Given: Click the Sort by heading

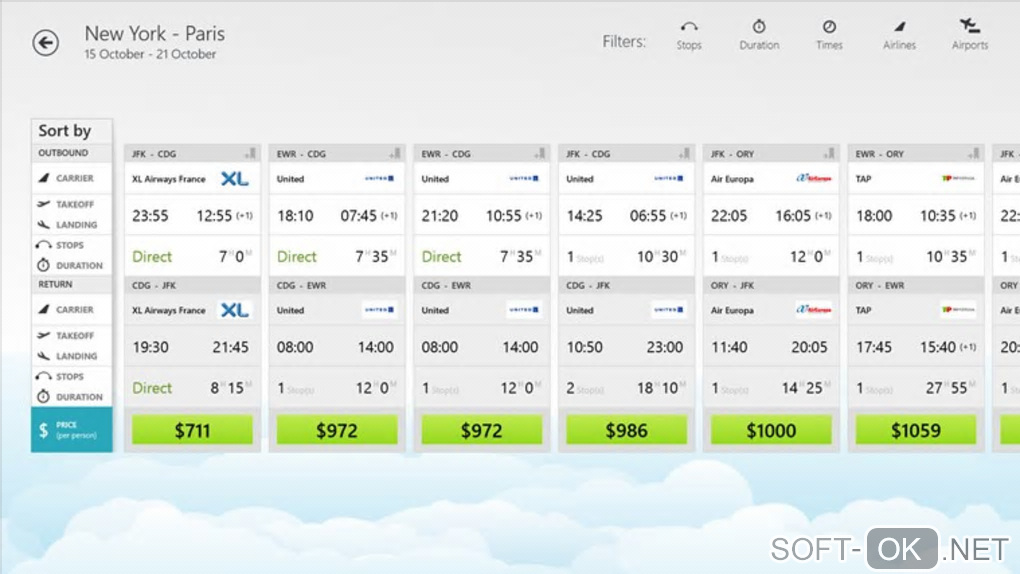Looking at the screenshot, I should [x=65, y=131].
